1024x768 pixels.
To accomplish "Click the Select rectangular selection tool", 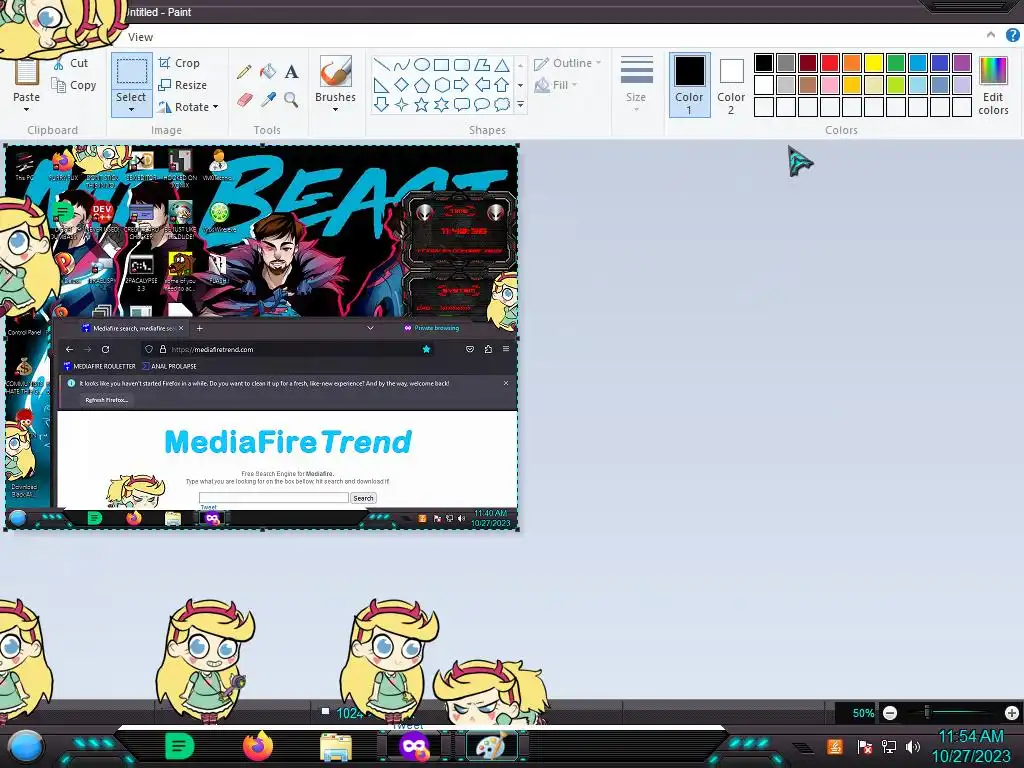I will (131, 71).
